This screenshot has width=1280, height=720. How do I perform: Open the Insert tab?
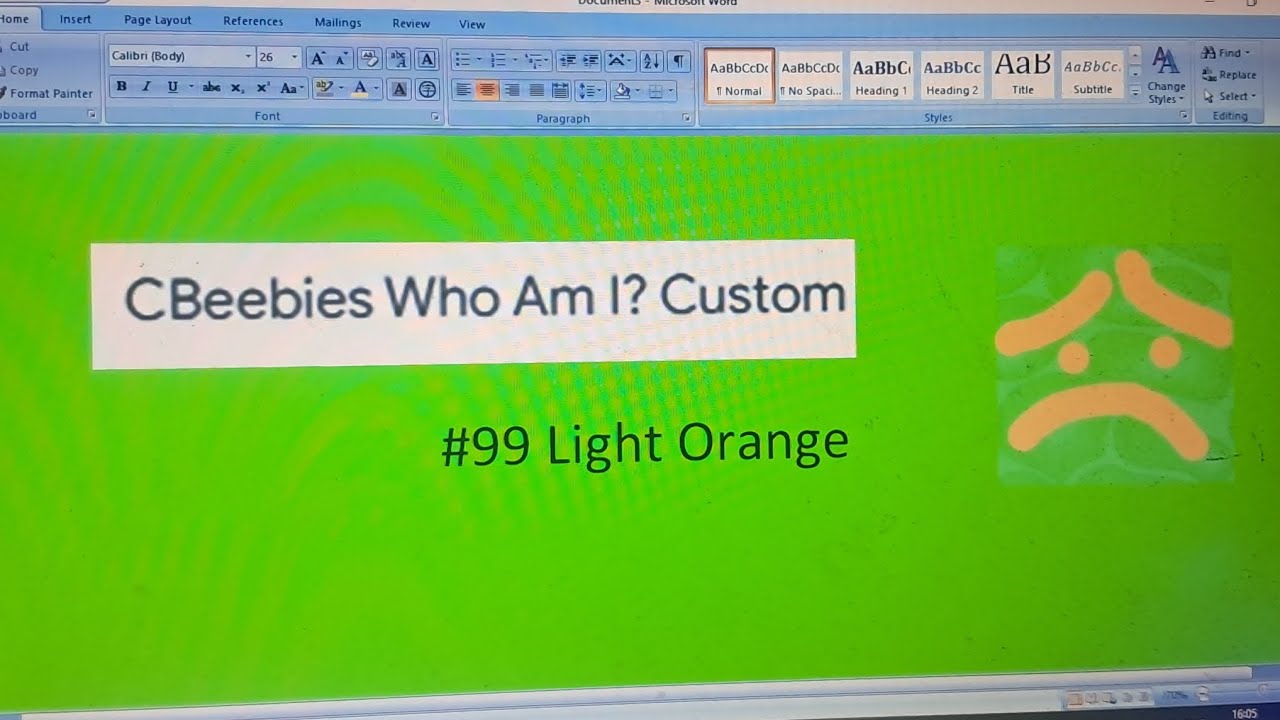coord(76,19)
